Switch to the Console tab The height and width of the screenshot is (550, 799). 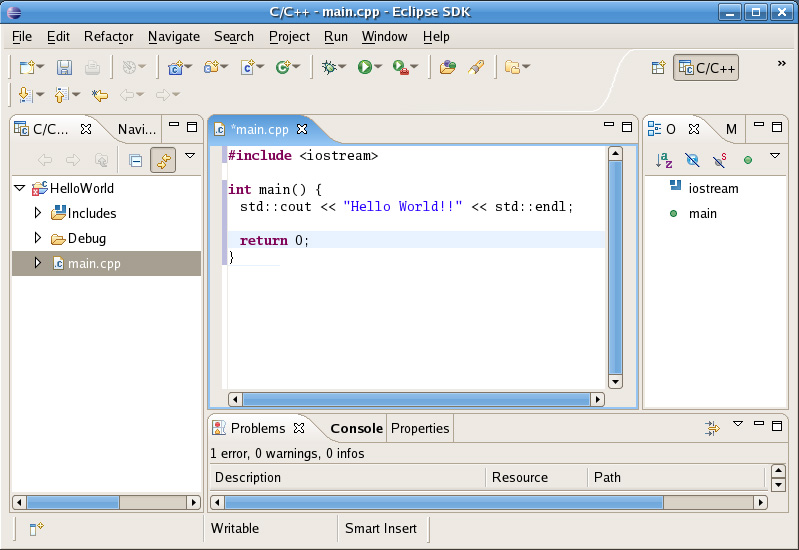pyautogui.click(x=356, y=428)
